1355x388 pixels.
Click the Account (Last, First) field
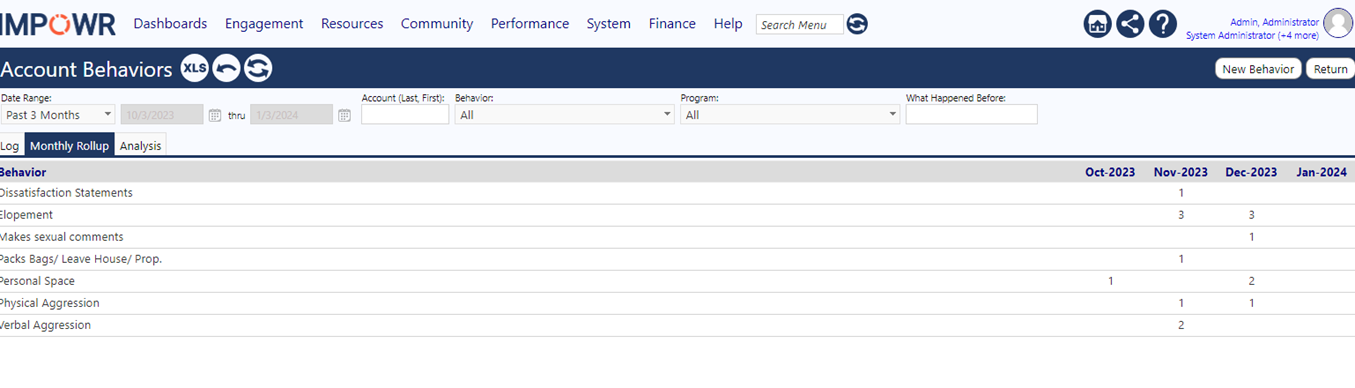pos(405,115)
